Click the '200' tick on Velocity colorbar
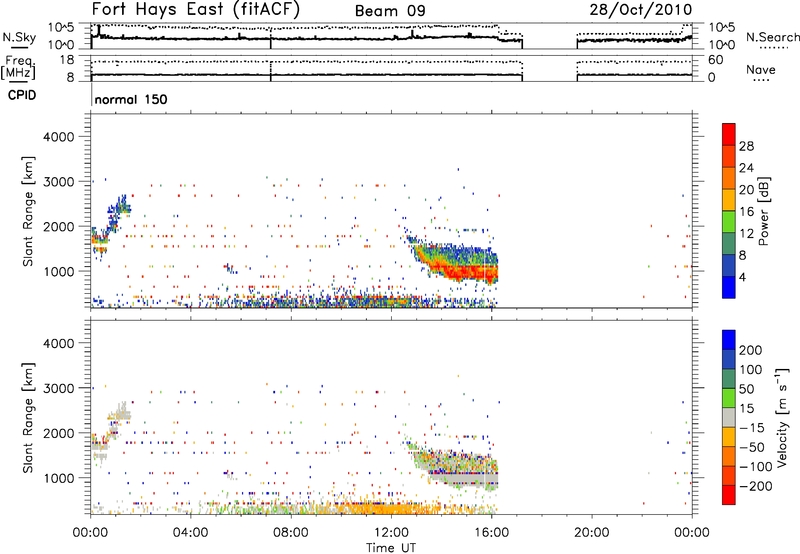This screenshot has width=800, height=554. 751,350
